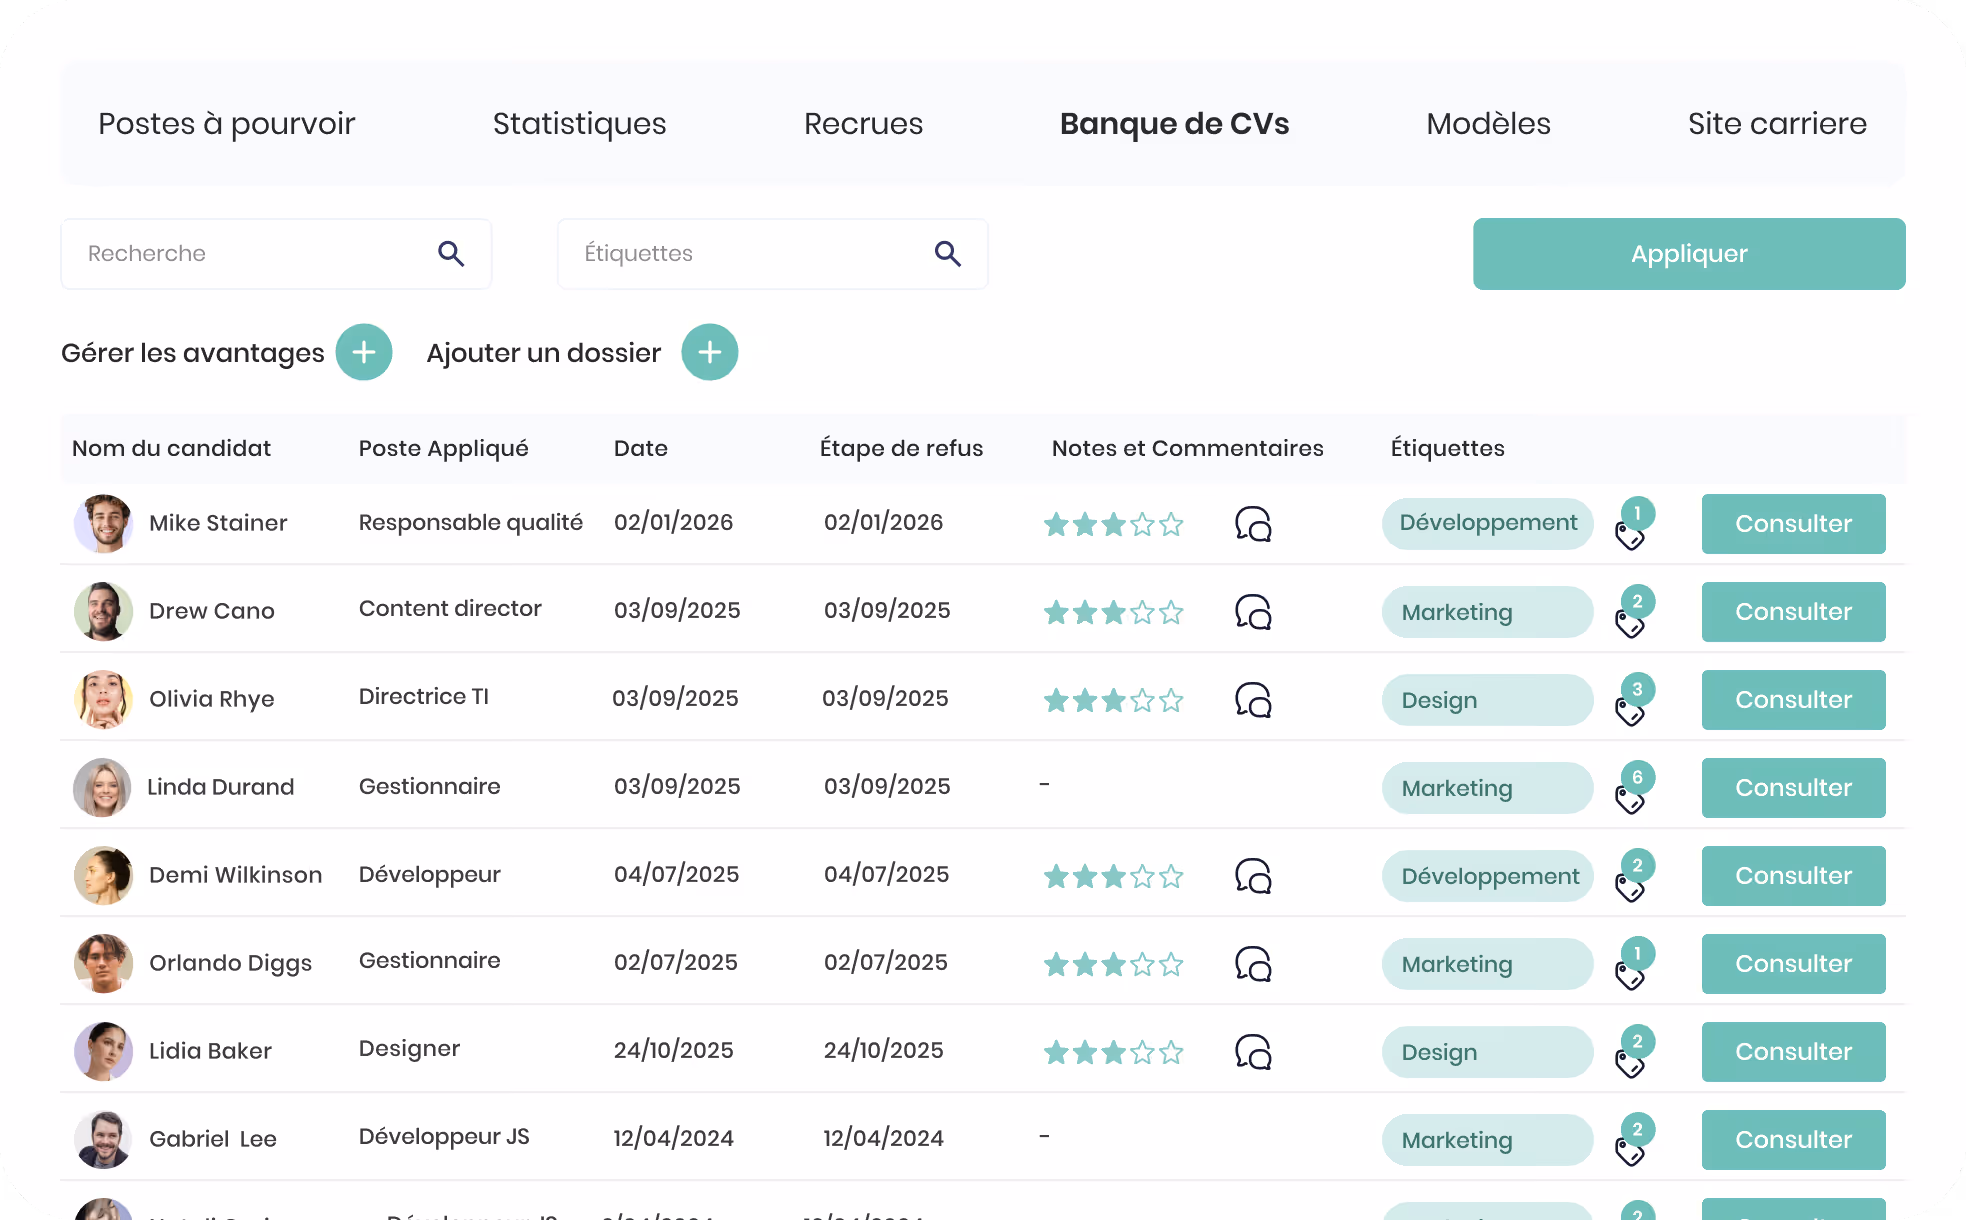The height and width of the screenshot is (1220, 1966).
Task: Open the comments bubble for Demi Wilkinson
Action: pyautogui.click(x=1253, y=876)
